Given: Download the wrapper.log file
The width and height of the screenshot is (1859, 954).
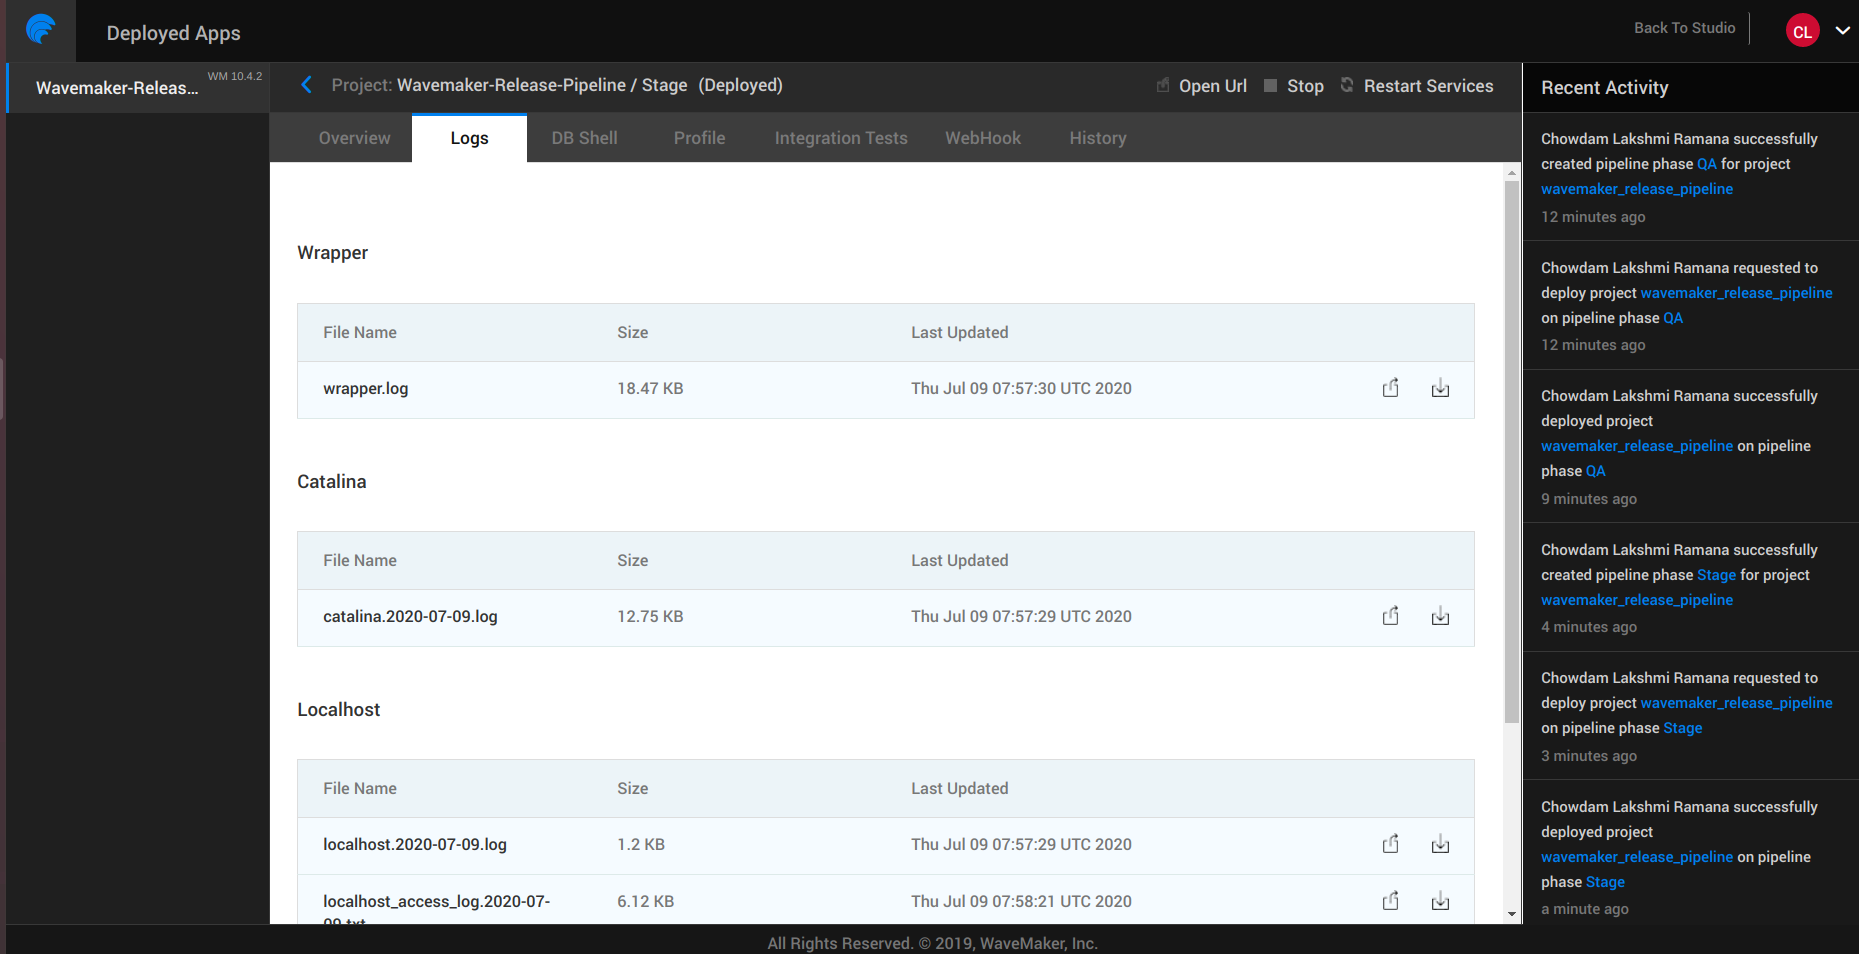Looking at the screenshot, I should 1440,388.
